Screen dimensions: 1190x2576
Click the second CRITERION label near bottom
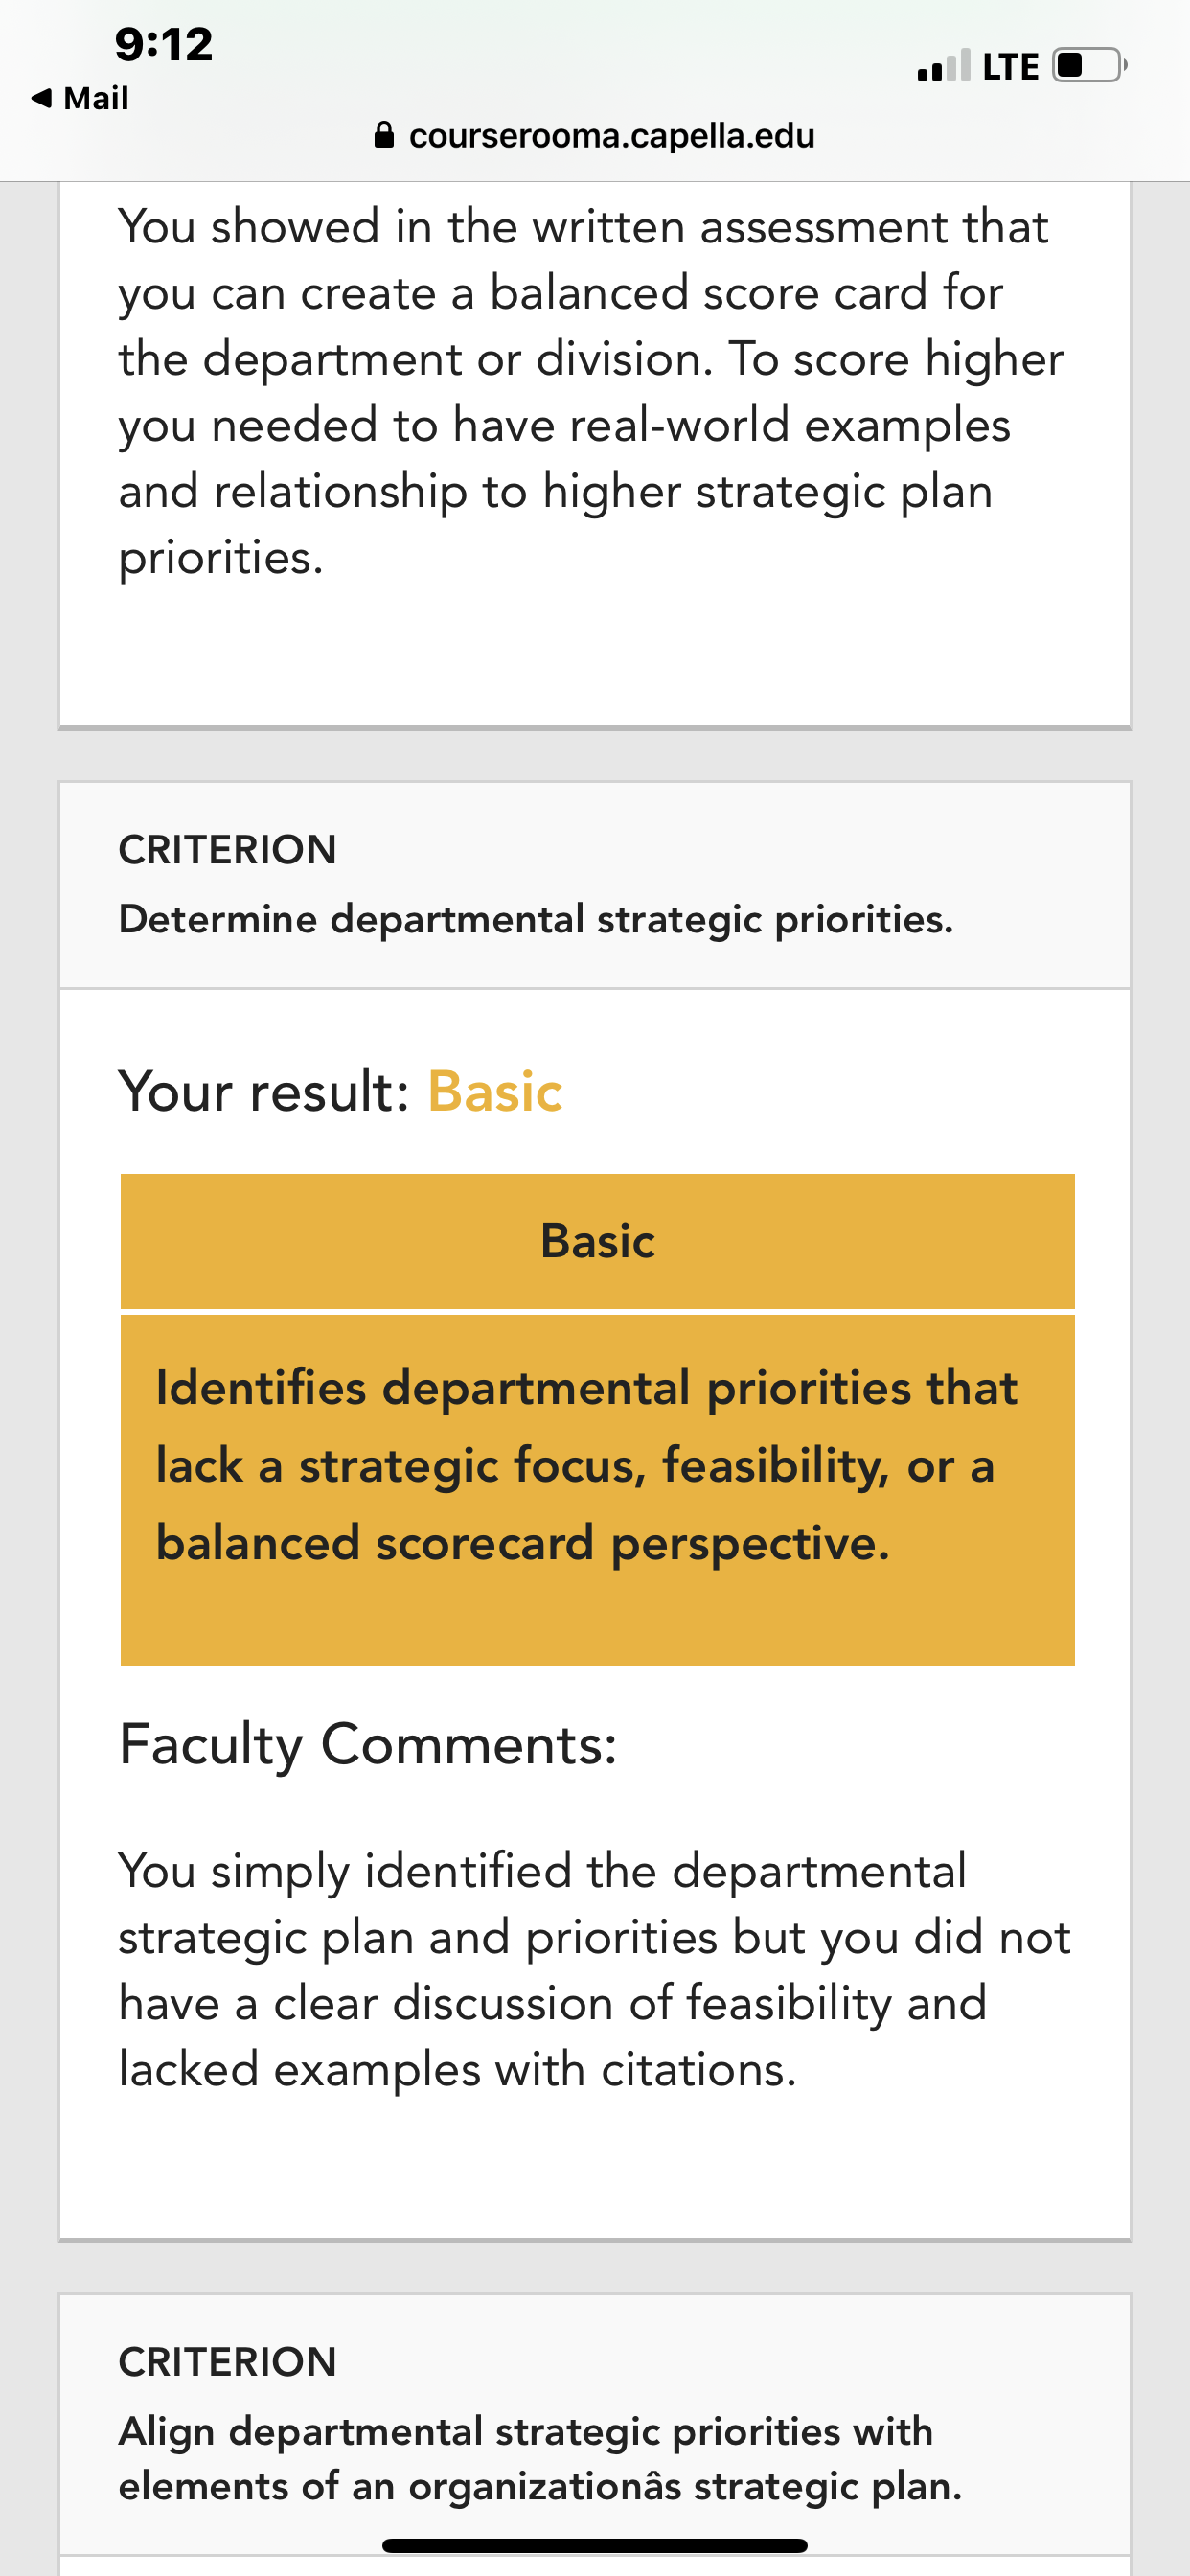pyautogui.click(x=228, y=2362)
